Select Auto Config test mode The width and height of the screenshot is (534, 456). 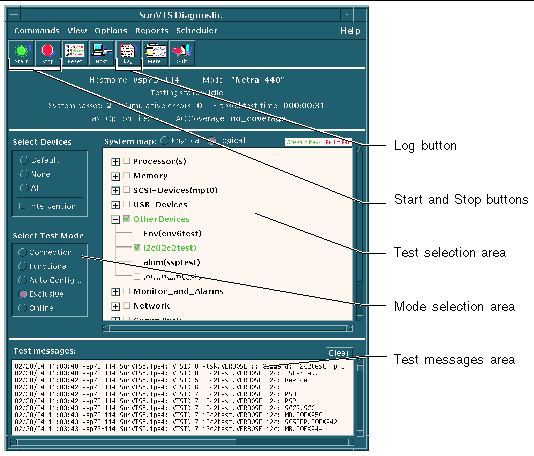[x=22, y=280]
